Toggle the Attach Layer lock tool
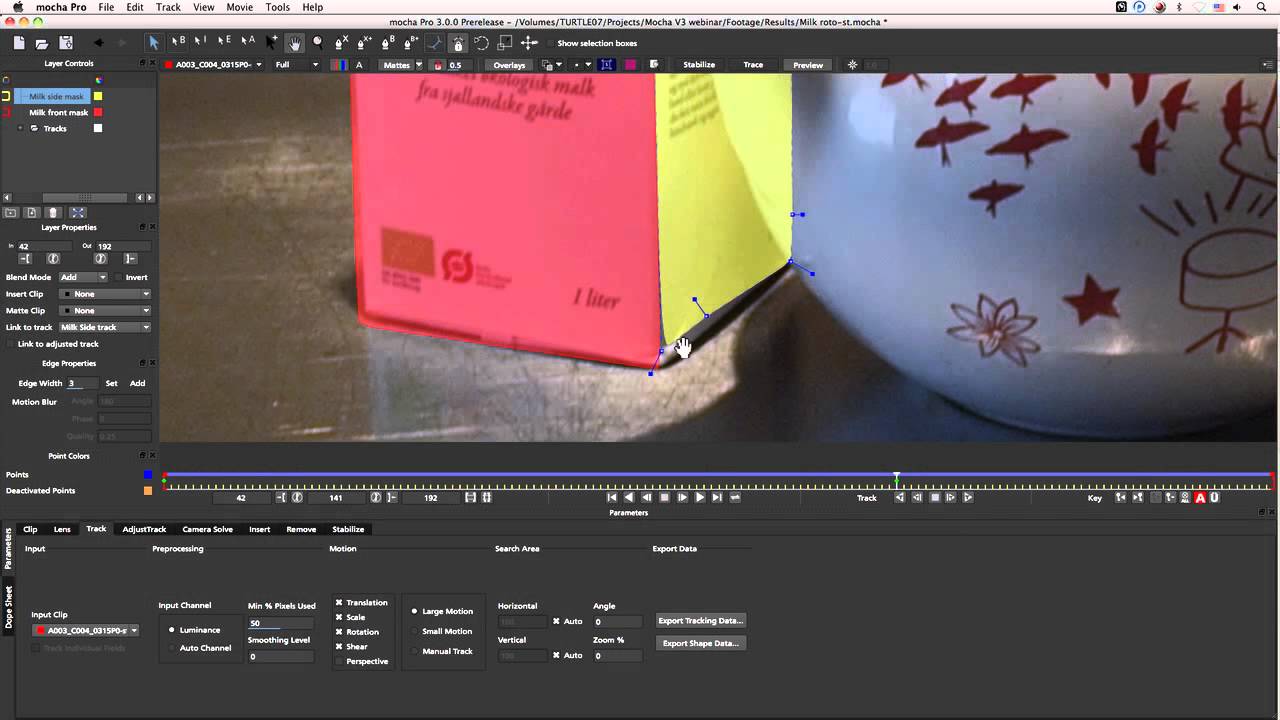 tap(458, 43)
